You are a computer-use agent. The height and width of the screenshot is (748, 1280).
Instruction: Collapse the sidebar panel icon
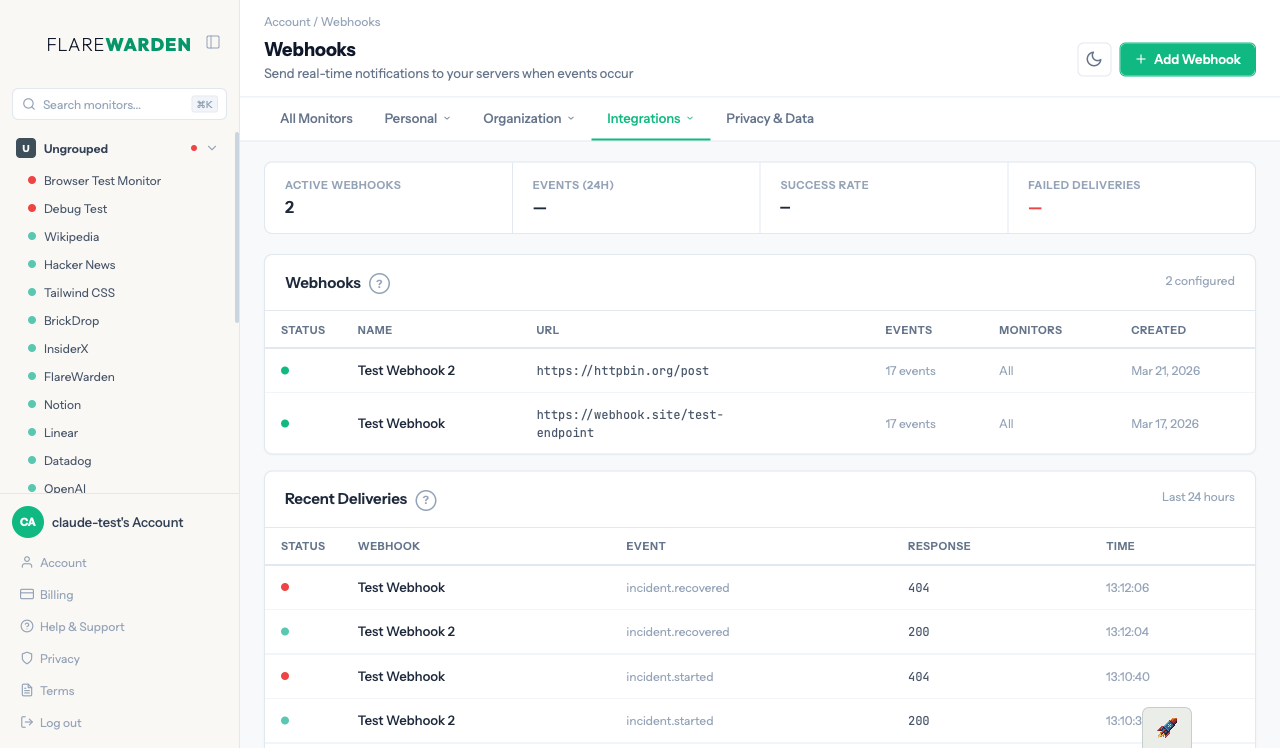[x=213, y=42]
